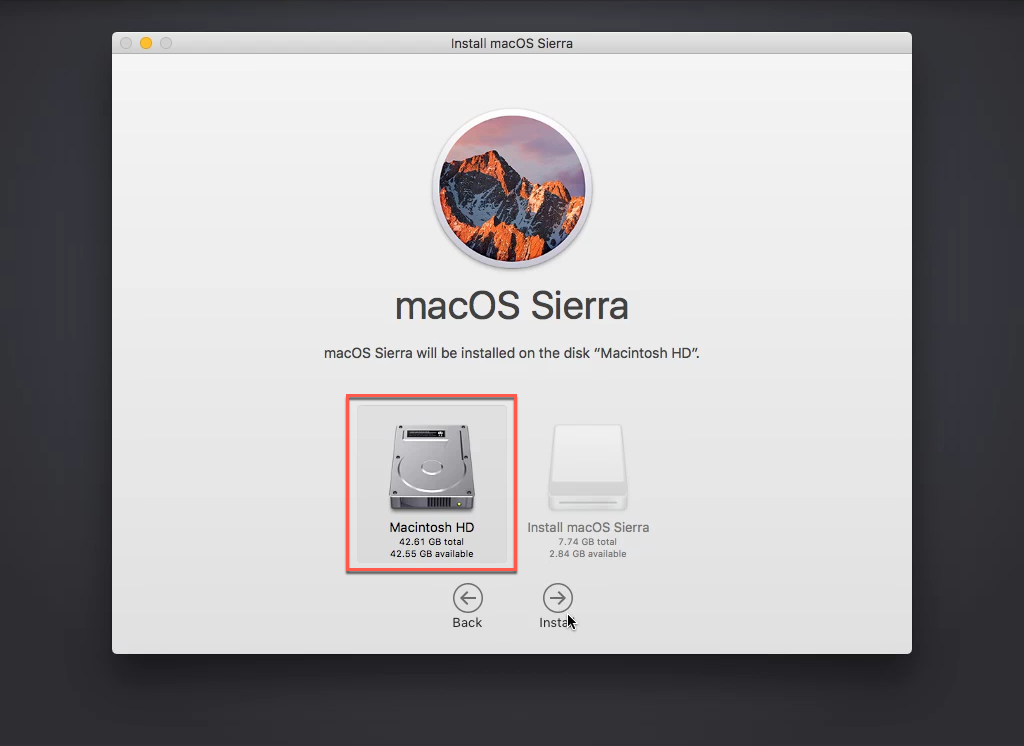Click the Macintosh HD name label
Screen dimensions: 1024x746
[x=432, y=527]
